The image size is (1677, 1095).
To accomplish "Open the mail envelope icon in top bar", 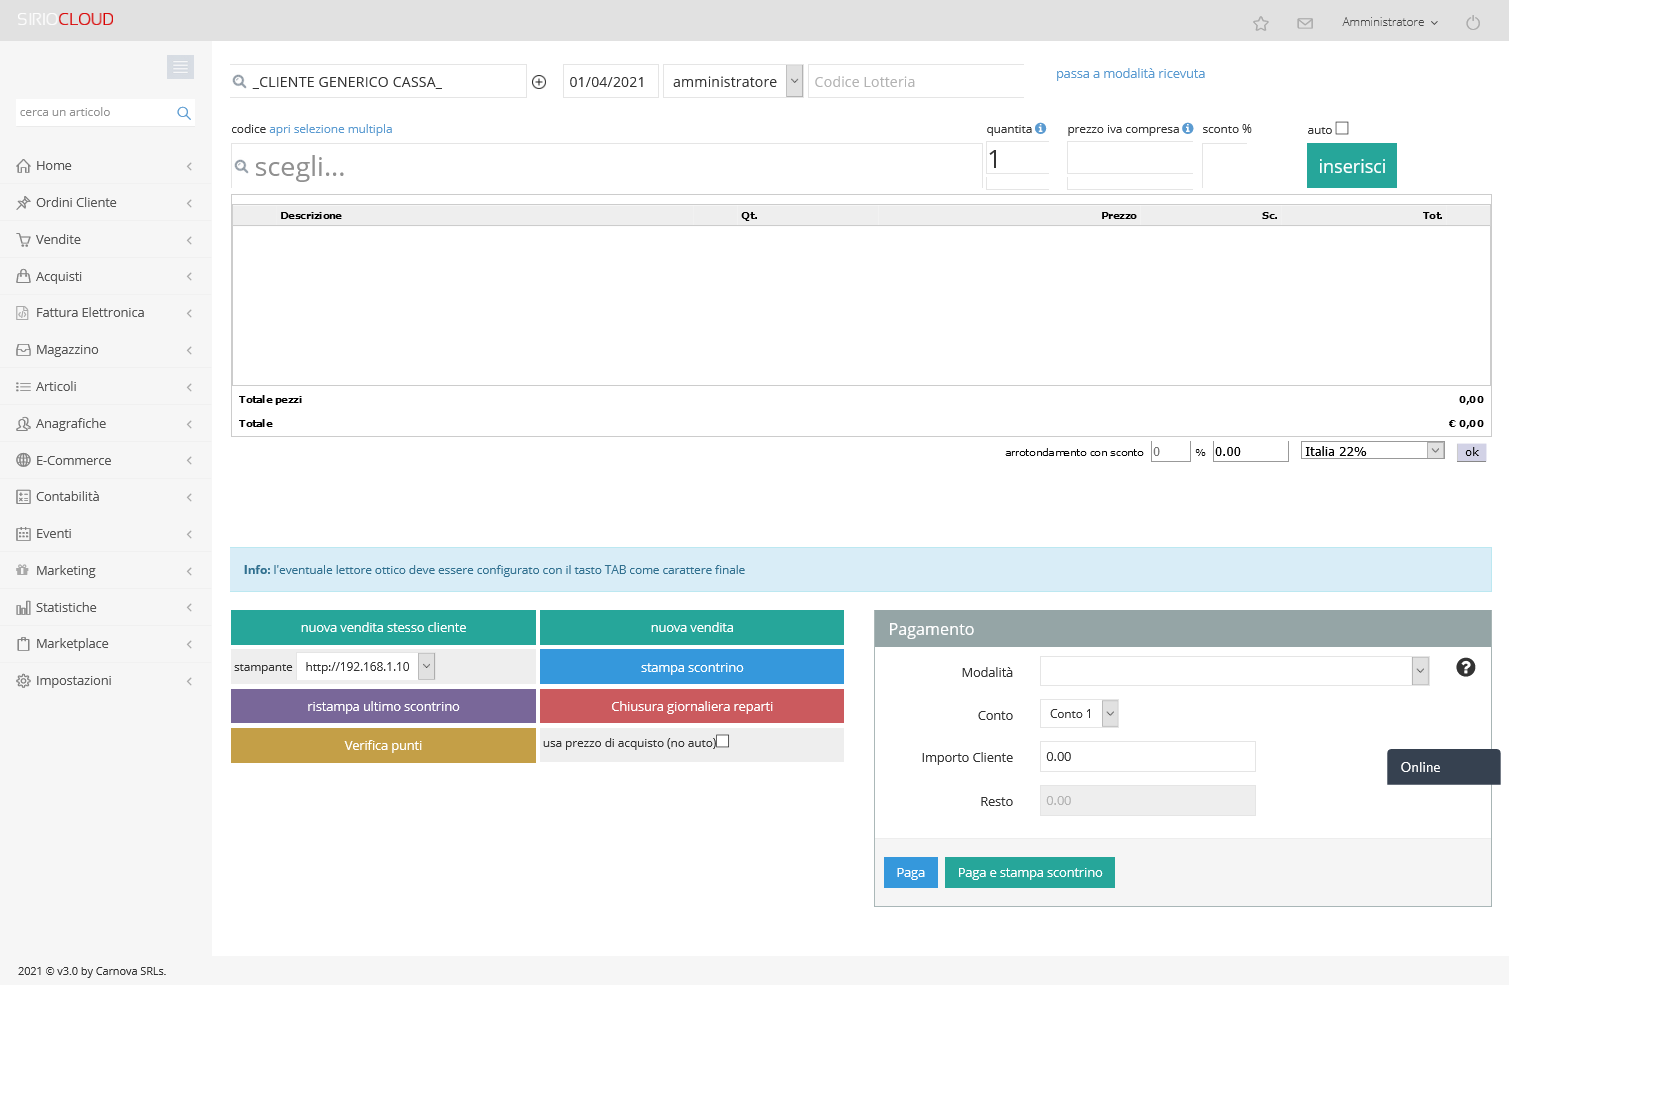I will (x=1305, y=23).
